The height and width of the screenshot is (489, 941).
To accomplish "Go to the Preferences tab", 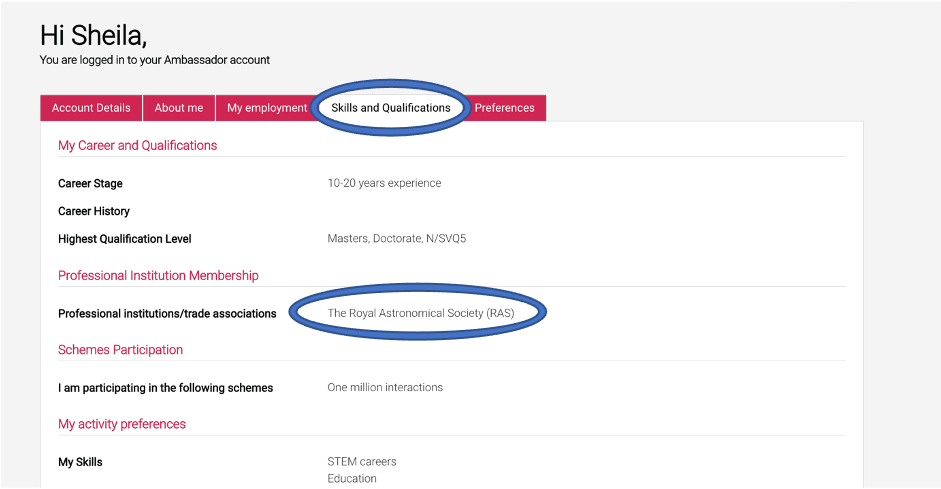I will tap(504, 108).
